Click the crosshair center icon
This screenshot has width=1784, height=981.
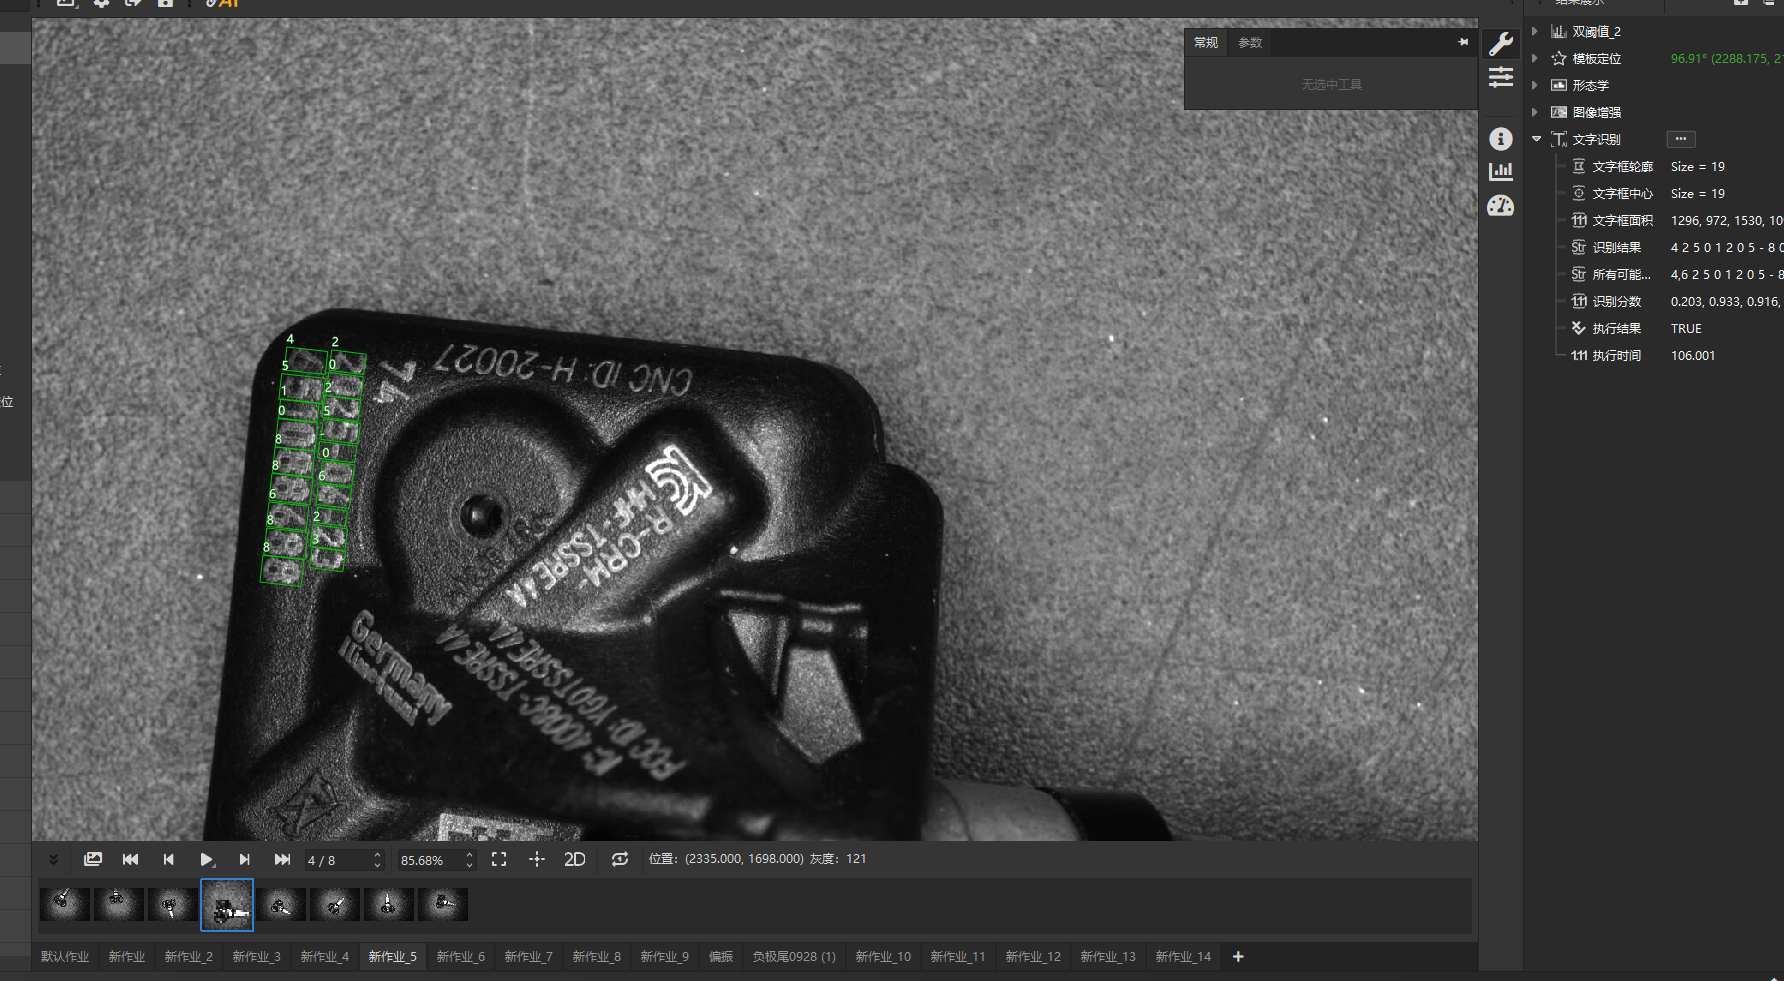coord(537,860)
